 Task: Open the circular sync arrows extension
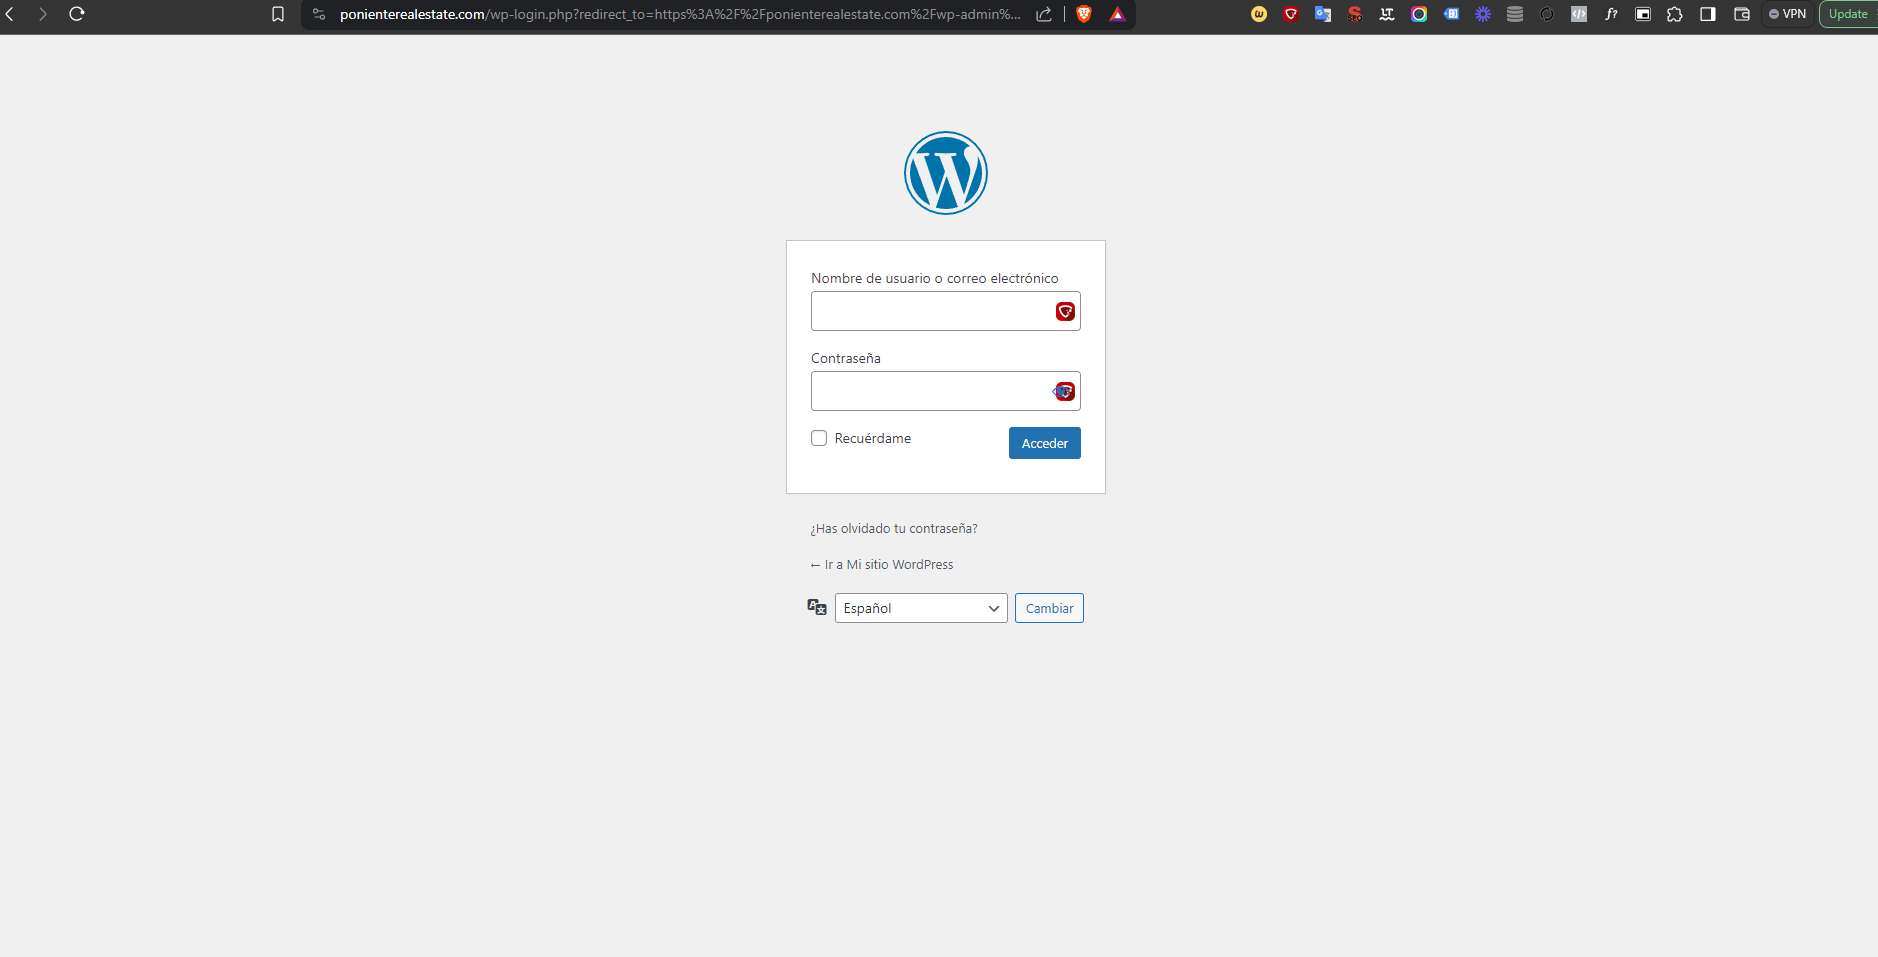tap(1547, 14)
